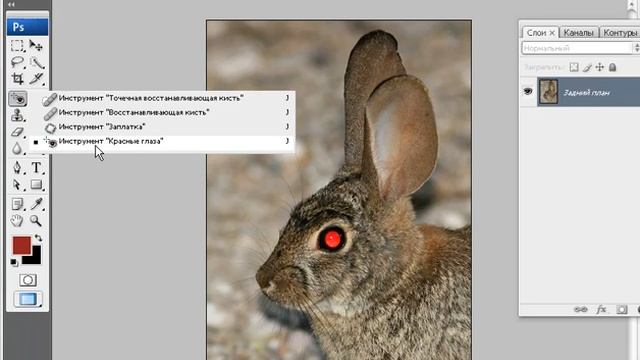The width and height of the screenshot is (640, 360).
Task: Open the black background color swatch
Action: (35, 257)
